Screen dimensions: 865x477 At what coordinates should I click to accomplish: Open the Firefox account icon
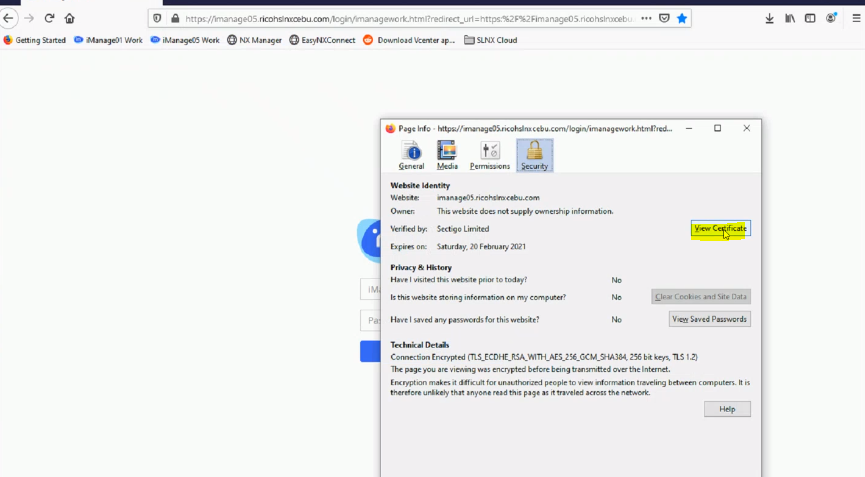(831, 18)
